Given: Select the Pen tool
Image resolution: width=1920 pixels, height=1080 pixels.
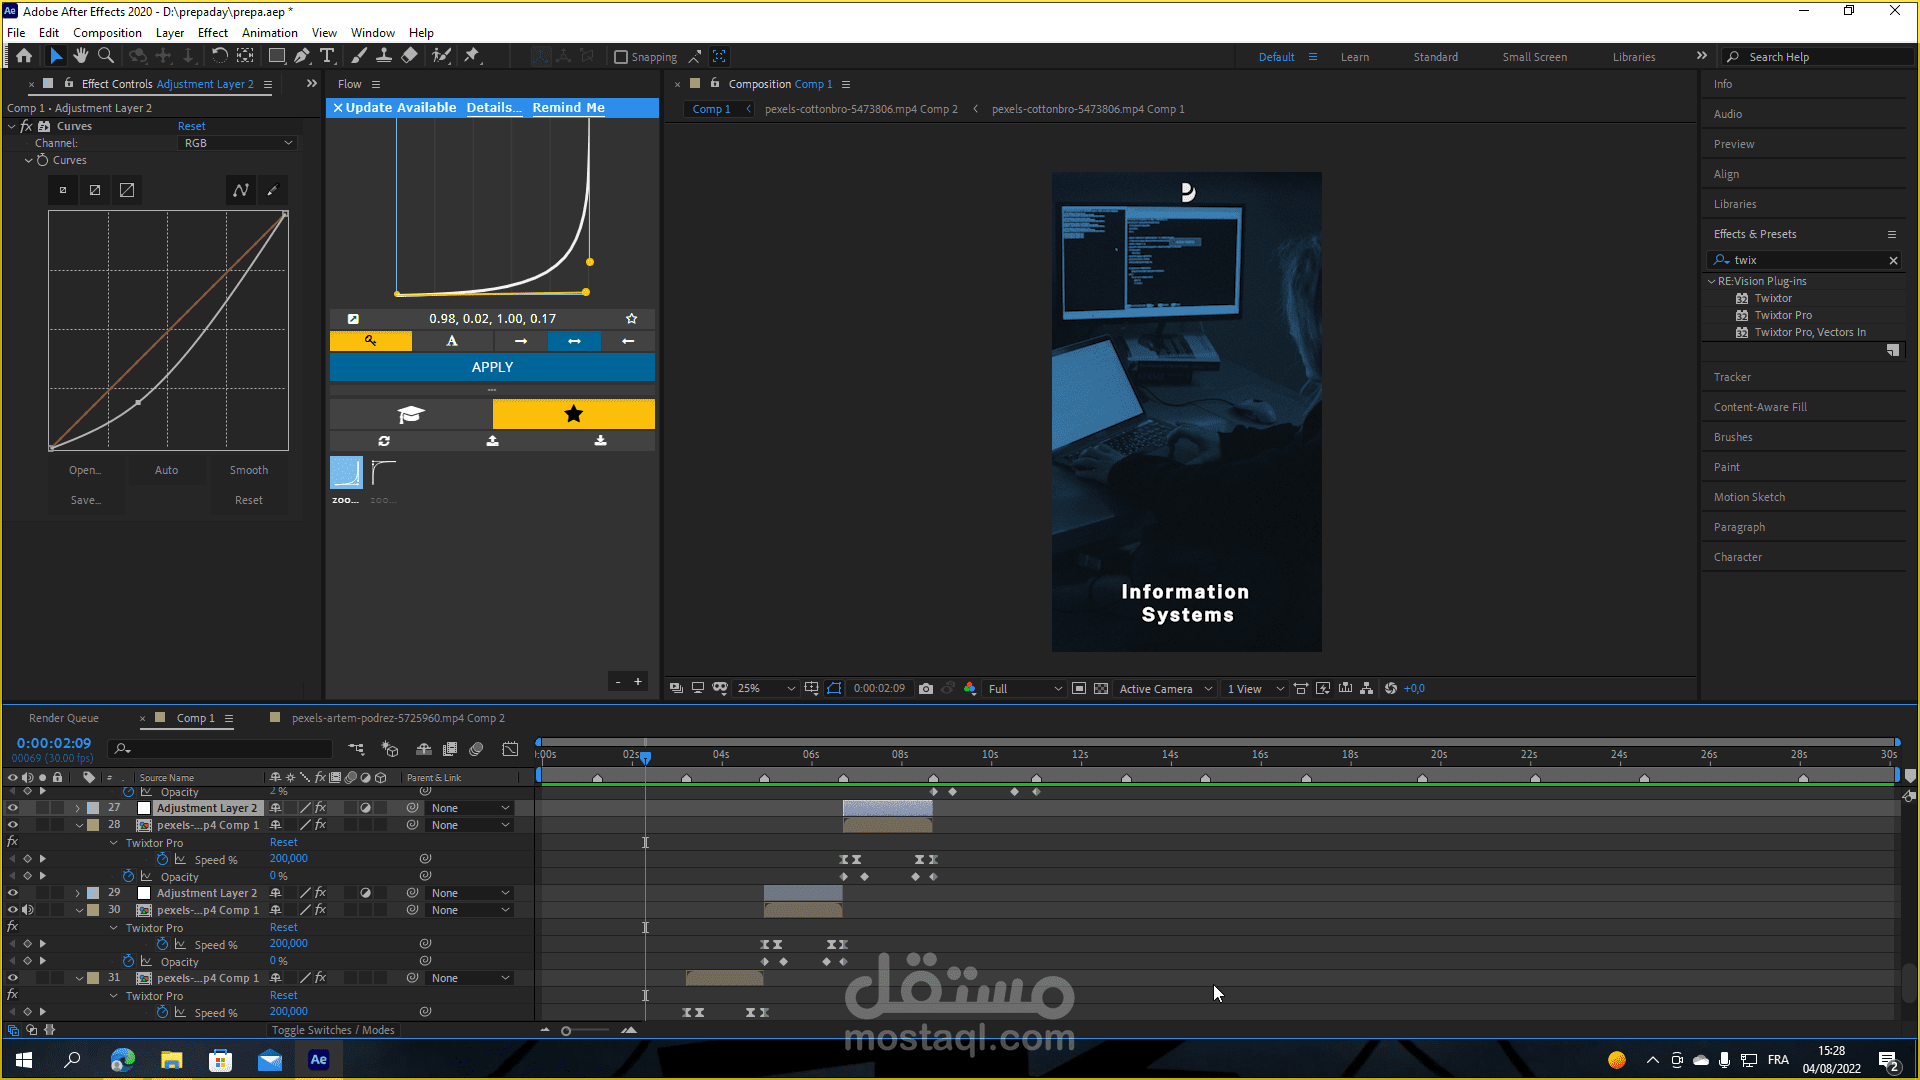Looking at the screenshot, I should [x=301, y=56].
